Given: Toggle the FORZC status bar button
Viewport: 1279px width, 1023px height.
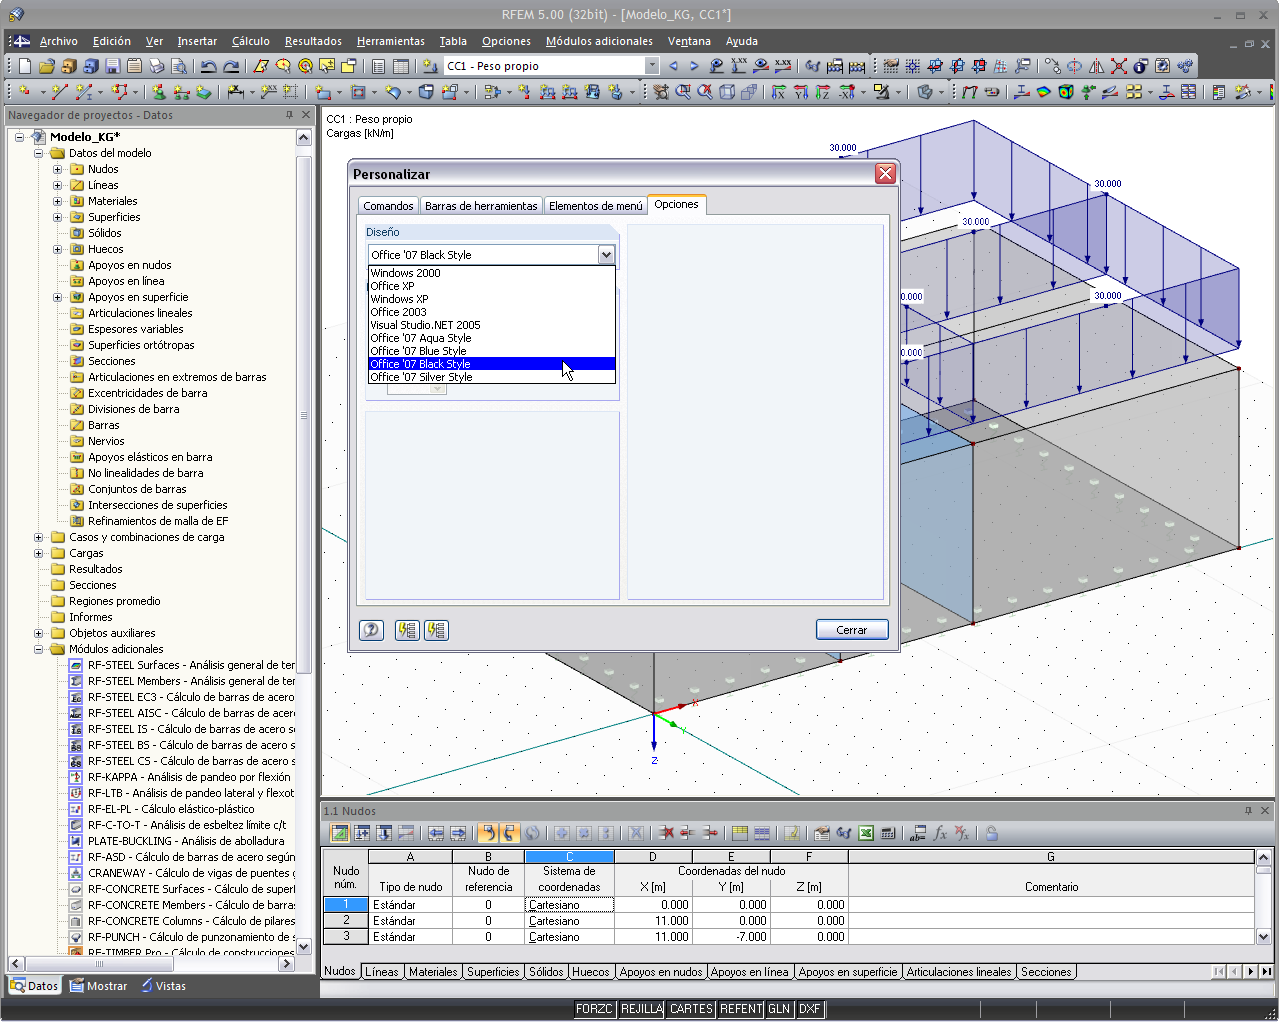Looking at the screenshot, I should click(x=594, y=1009).
